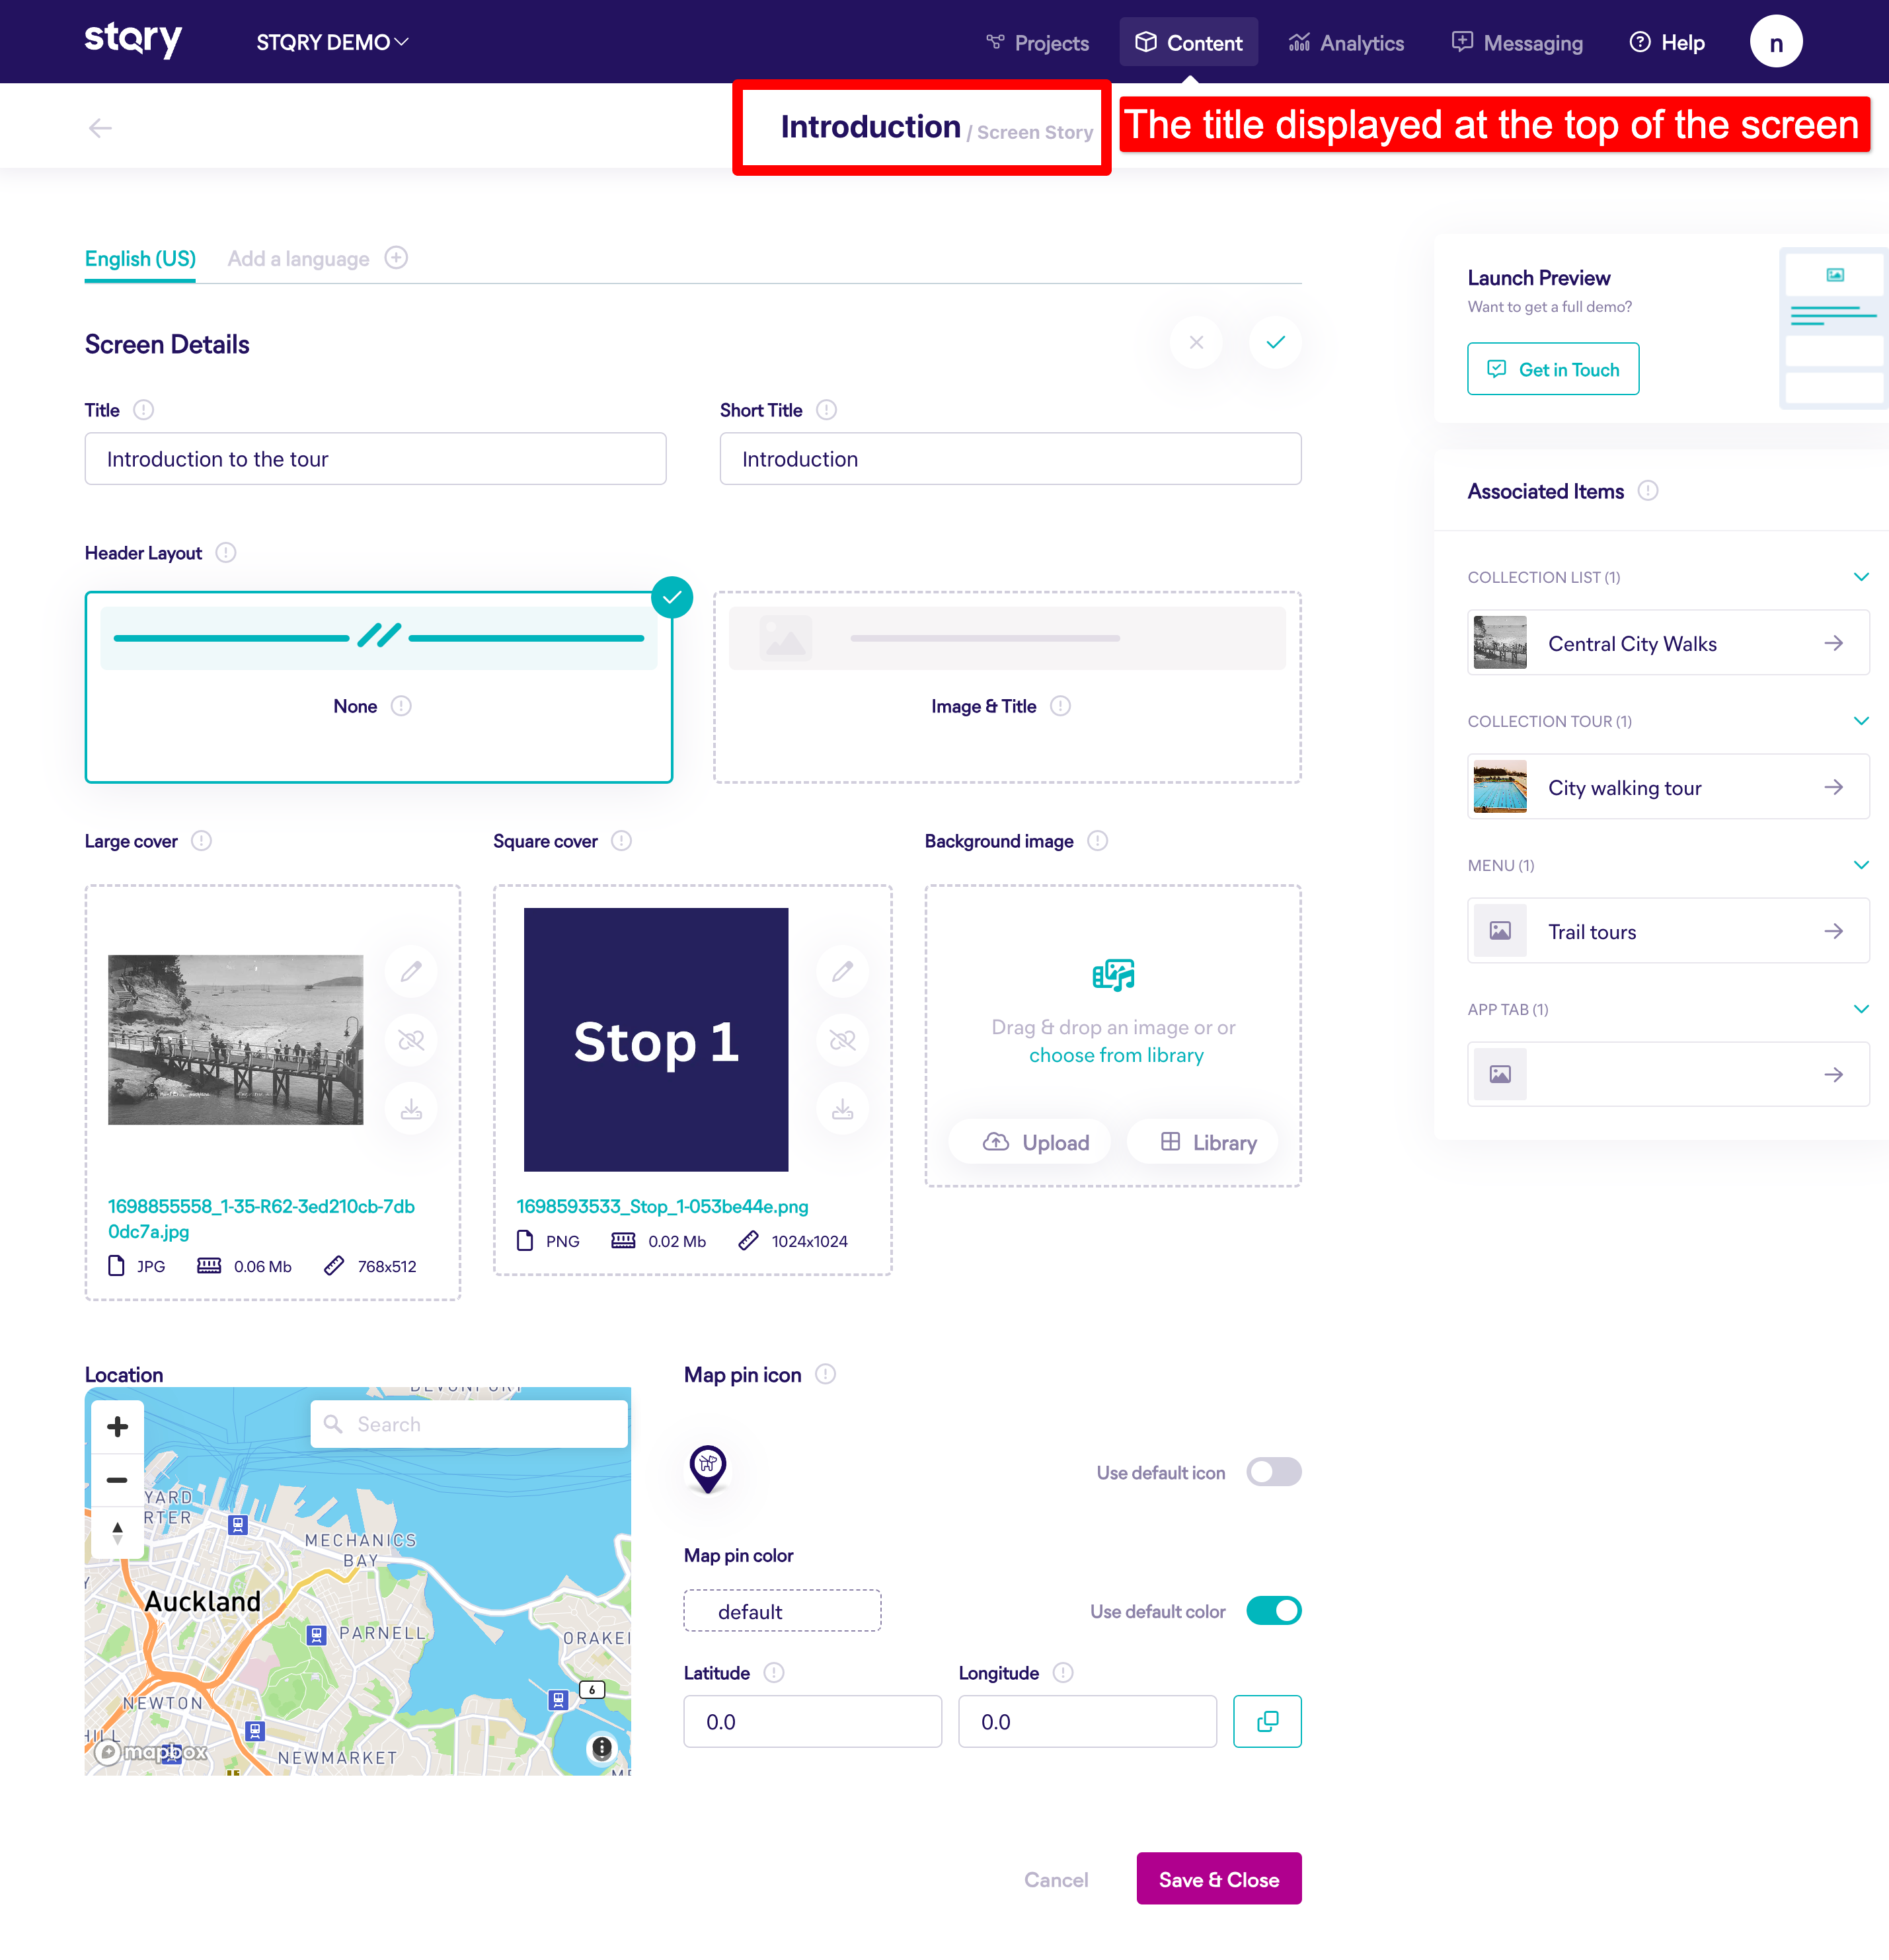Select the Image & Title header layout
1889x1960 pixels.
[x=1006, y=687]
